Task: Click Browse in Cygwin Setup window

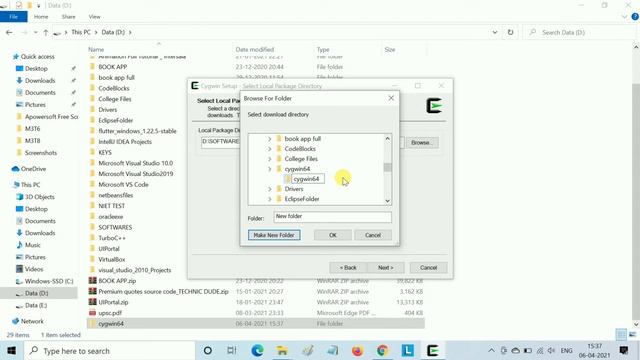Action: (x=422, y=143)
